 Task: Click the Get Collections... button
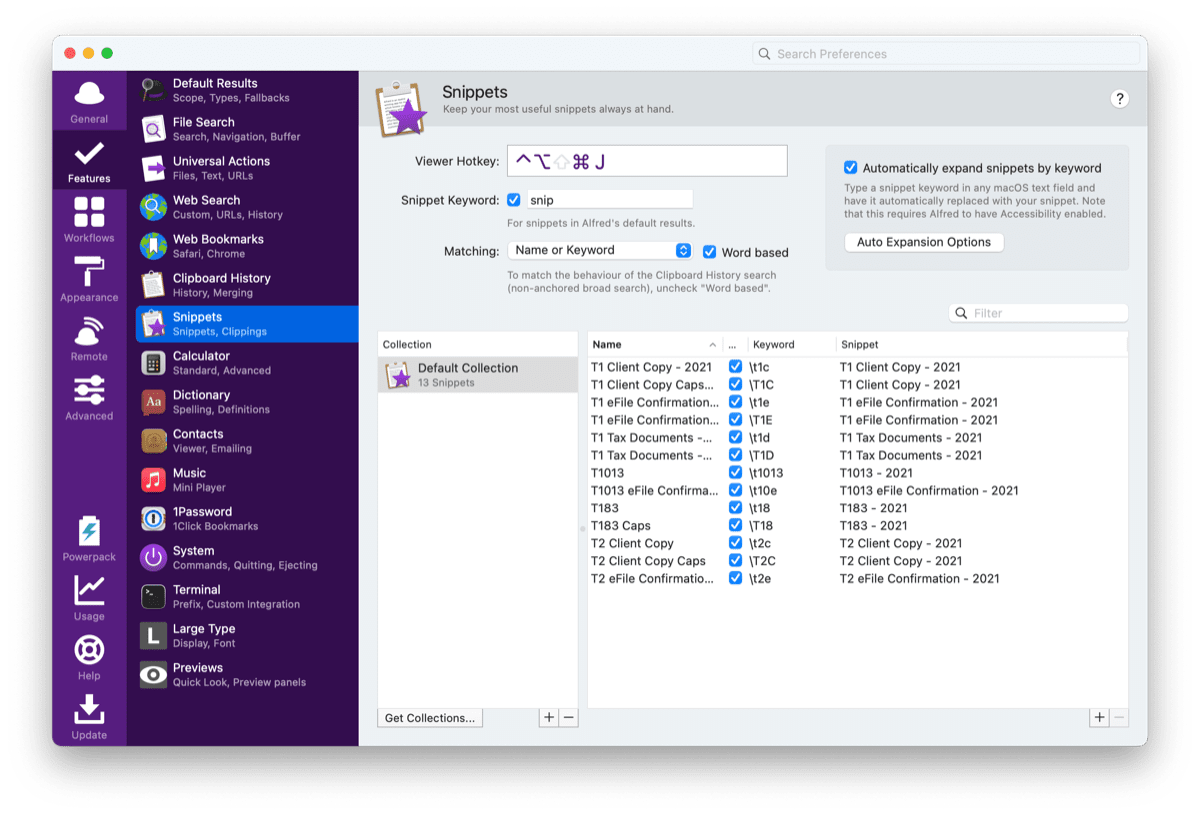pyautogui.click(x=430, y=718)
